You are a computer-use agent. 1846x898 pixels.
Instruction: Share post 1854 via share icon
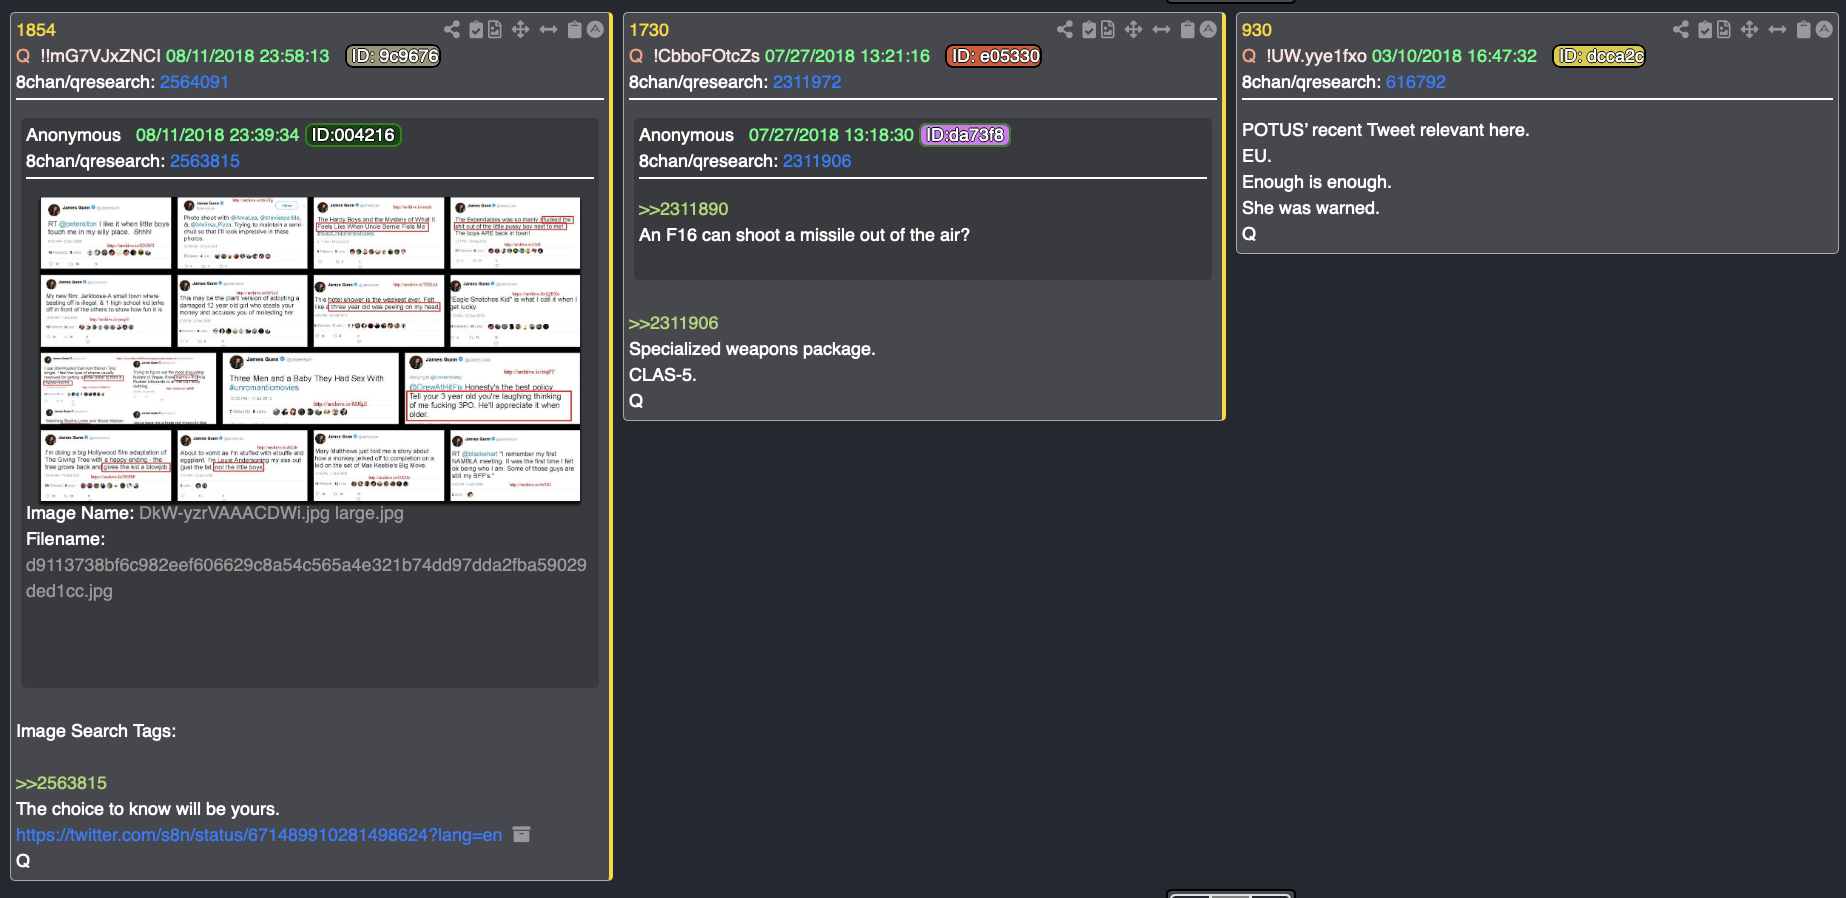(452, 30)
